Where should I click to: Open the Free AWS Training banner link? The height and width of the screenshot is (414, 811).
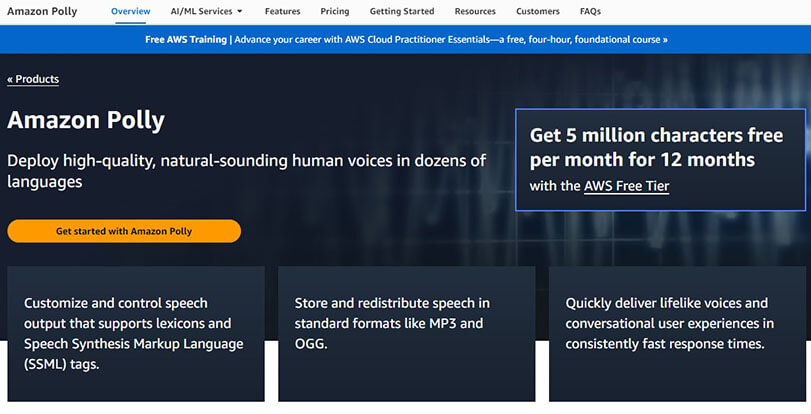(406, 39)
